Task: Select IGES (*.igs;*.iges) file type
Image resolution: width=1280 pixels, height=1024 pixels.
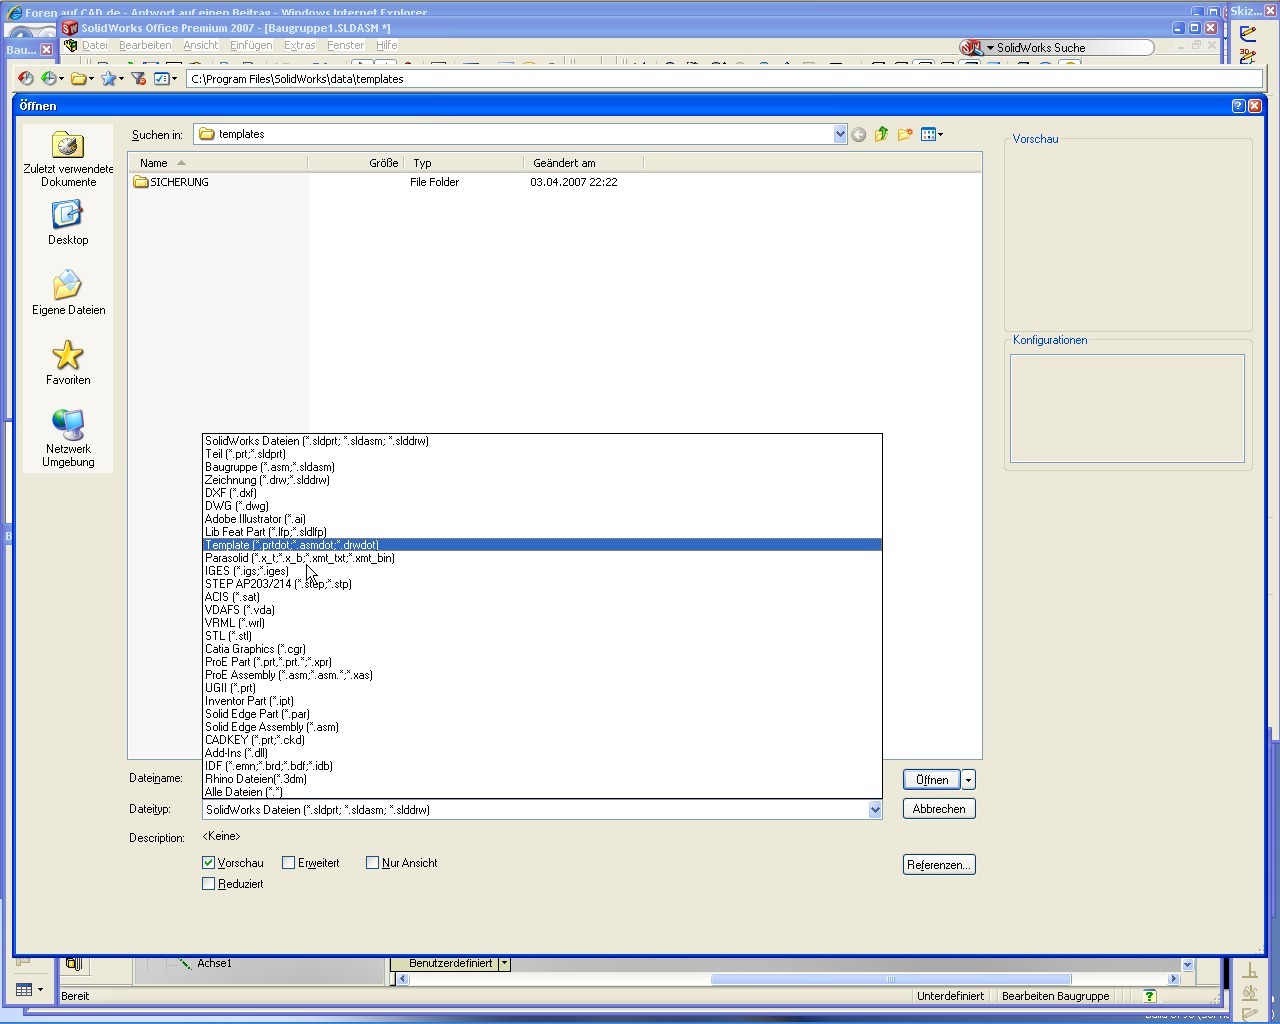Action: pos(542,571)
